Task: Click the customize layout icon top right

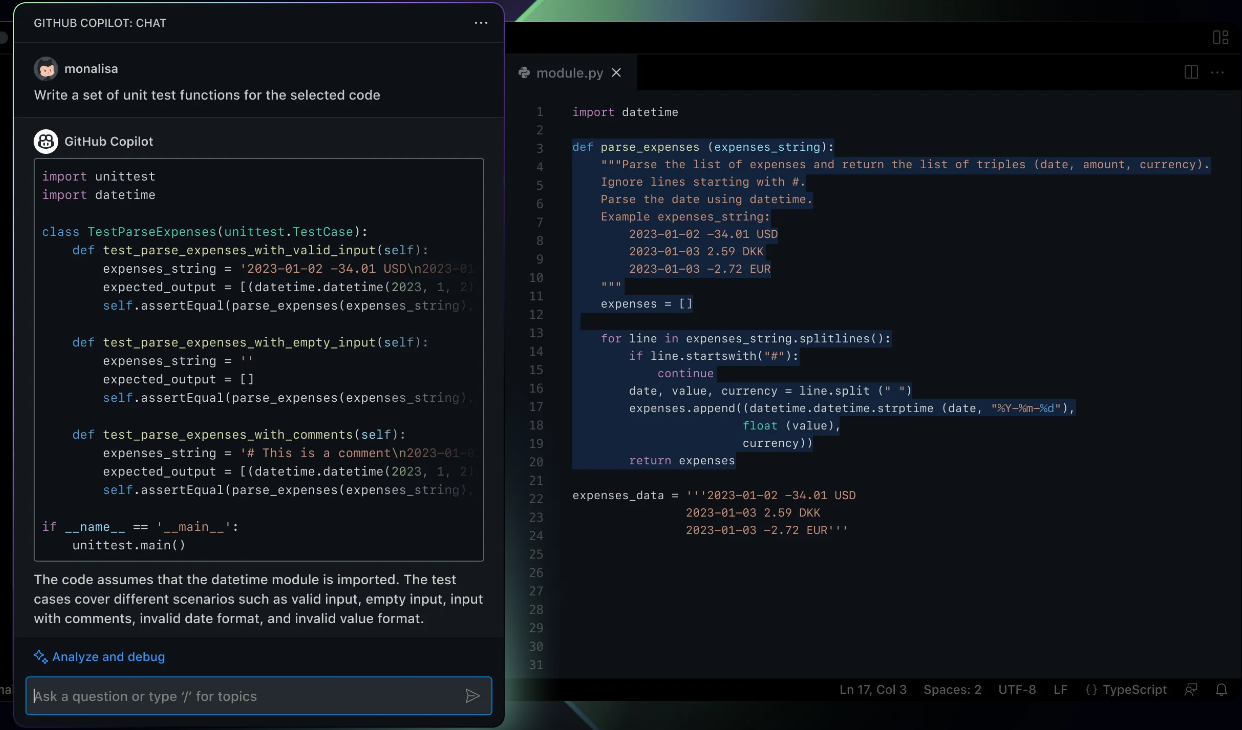Action: click(1220, 36)
